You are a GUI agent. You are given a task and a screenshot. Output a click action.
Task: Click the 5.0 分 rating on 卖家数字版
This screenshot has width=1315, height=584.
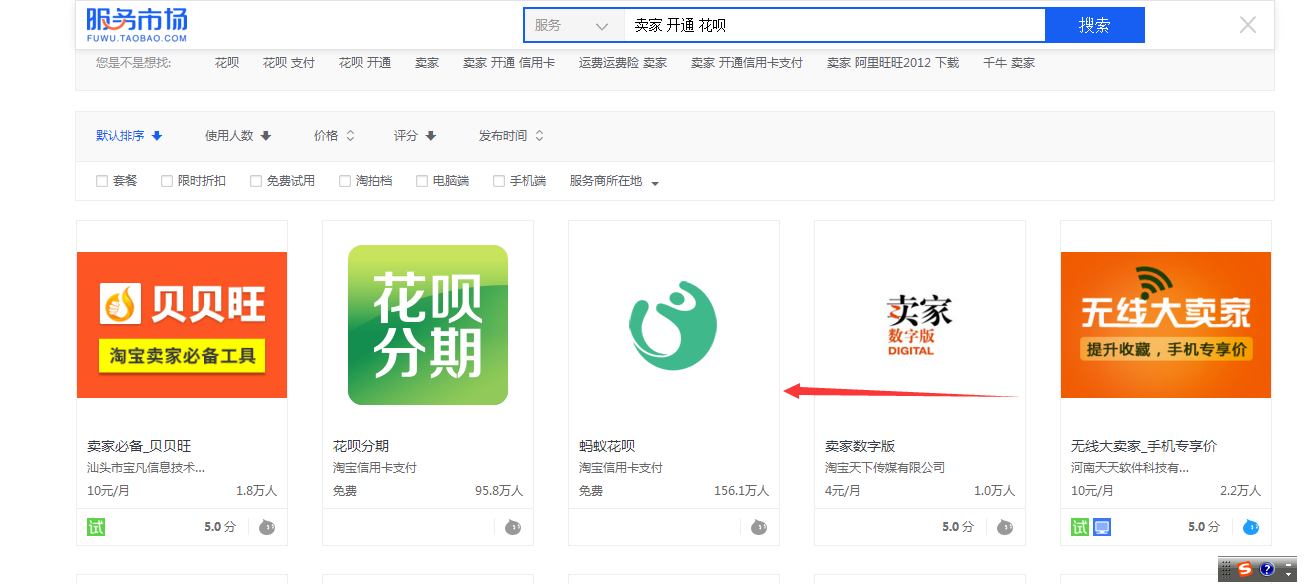958,527
